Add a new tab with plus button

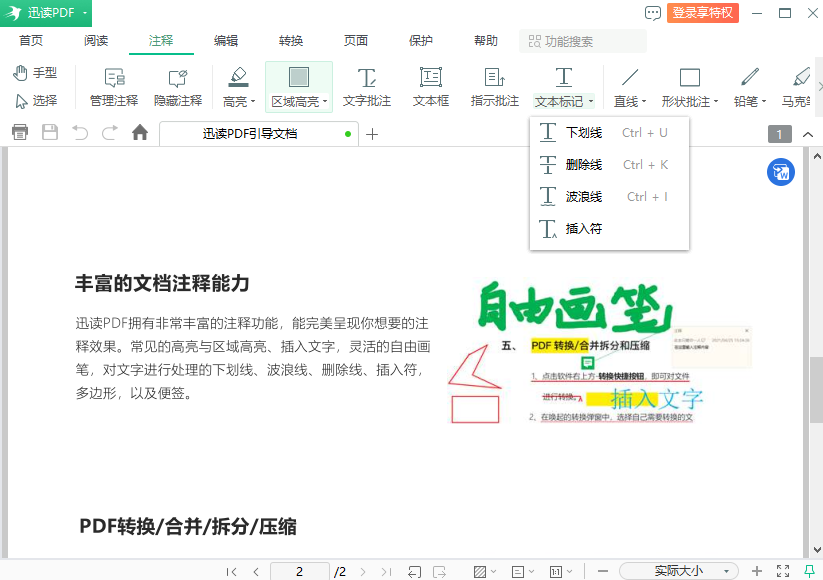(x=372, y=134)
